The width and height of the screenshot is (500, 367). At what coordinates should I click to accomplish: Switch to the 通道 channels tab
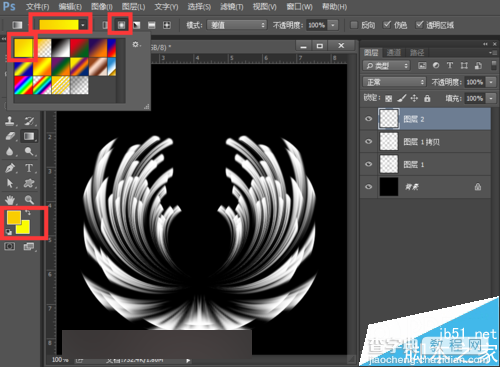point(394,52)
